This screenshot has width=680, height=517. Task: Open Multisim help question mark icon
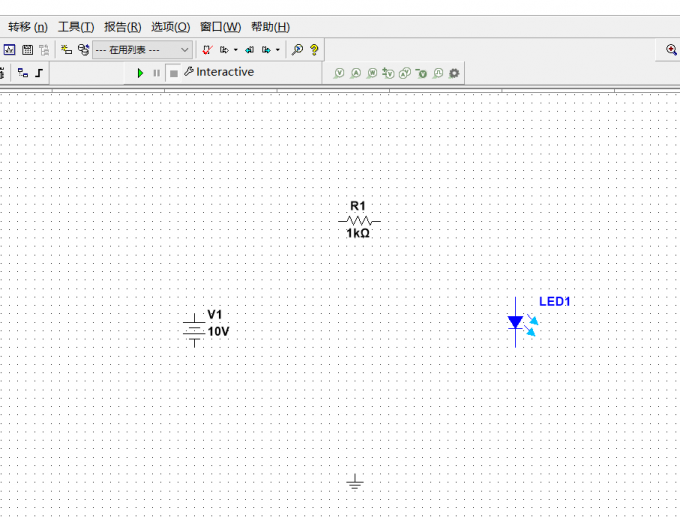pyautogui.click(x=314, y=50)
